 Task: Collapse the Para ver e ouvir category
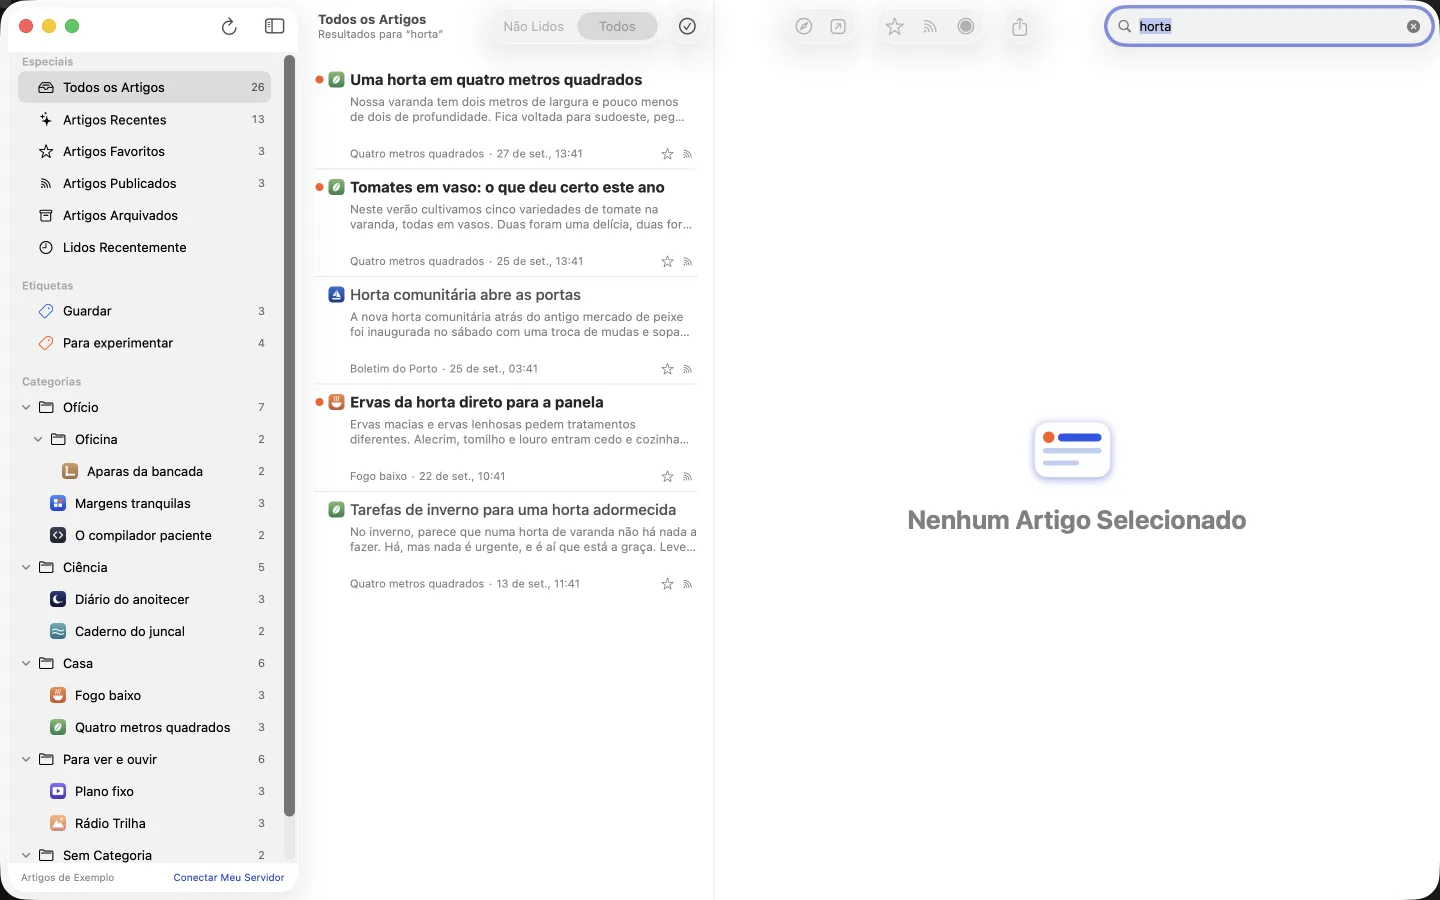[x=26, y=760]
